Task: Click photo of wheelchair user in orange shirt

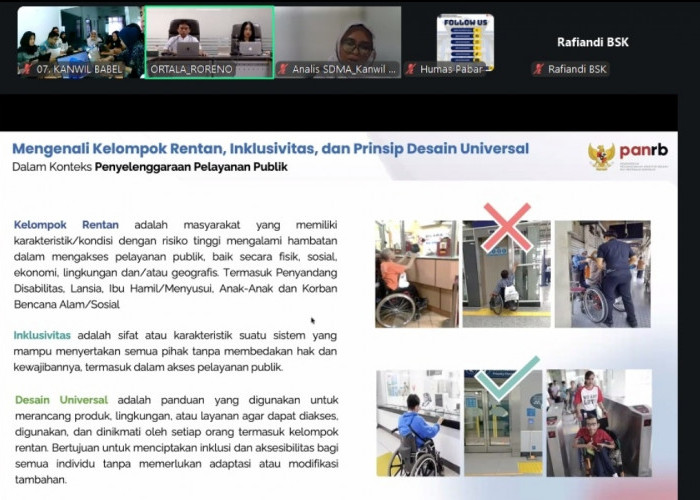Action: point(417,274)
